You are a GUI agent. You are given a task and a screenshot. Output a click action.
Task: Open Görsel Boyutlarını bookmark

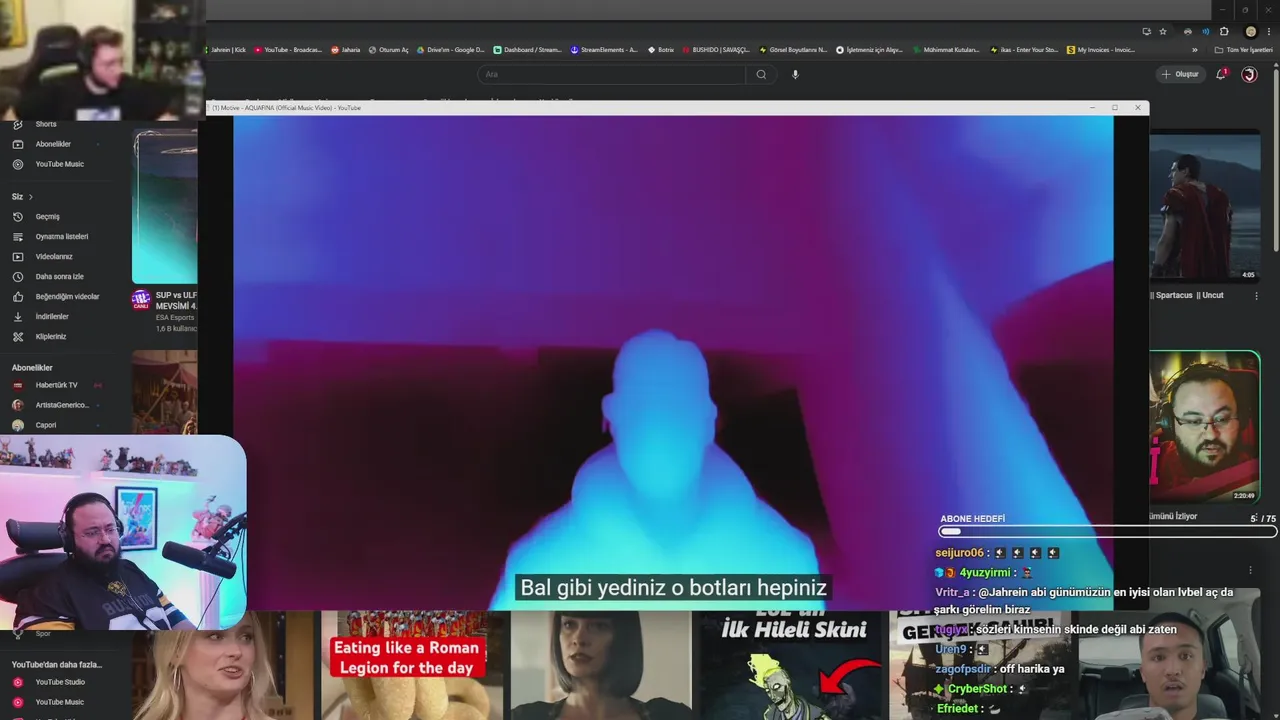(x=794, y=49)
